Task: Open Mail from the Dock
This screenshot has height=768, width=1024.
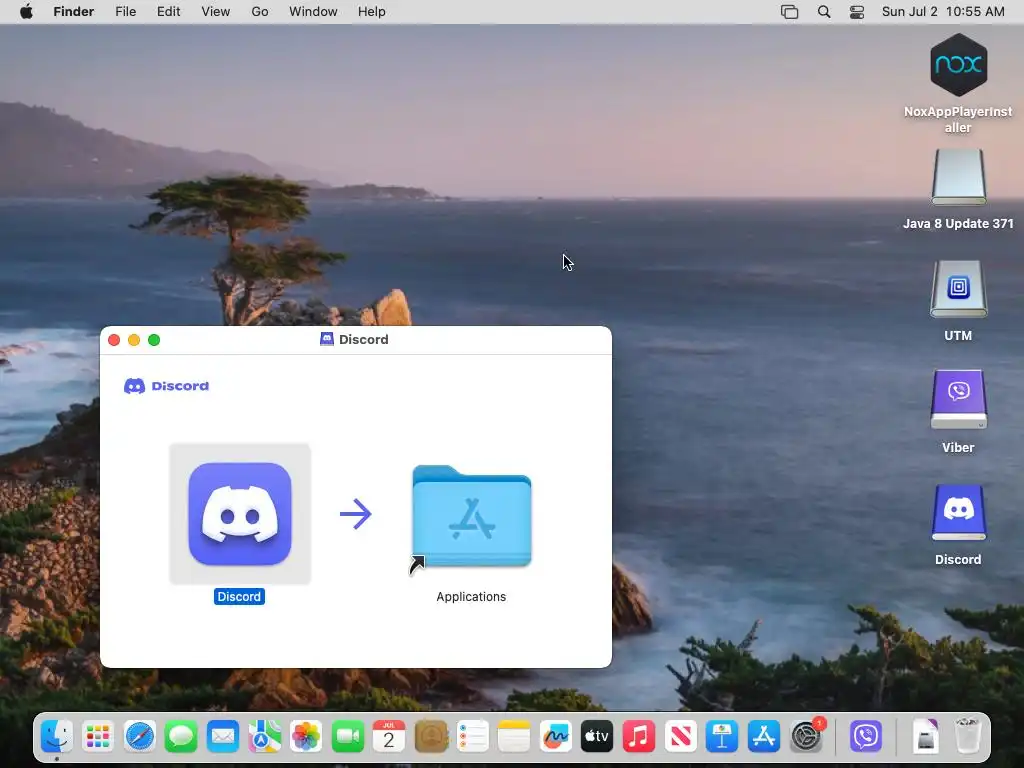Action: pyautogui.click(x=223, y=737)
